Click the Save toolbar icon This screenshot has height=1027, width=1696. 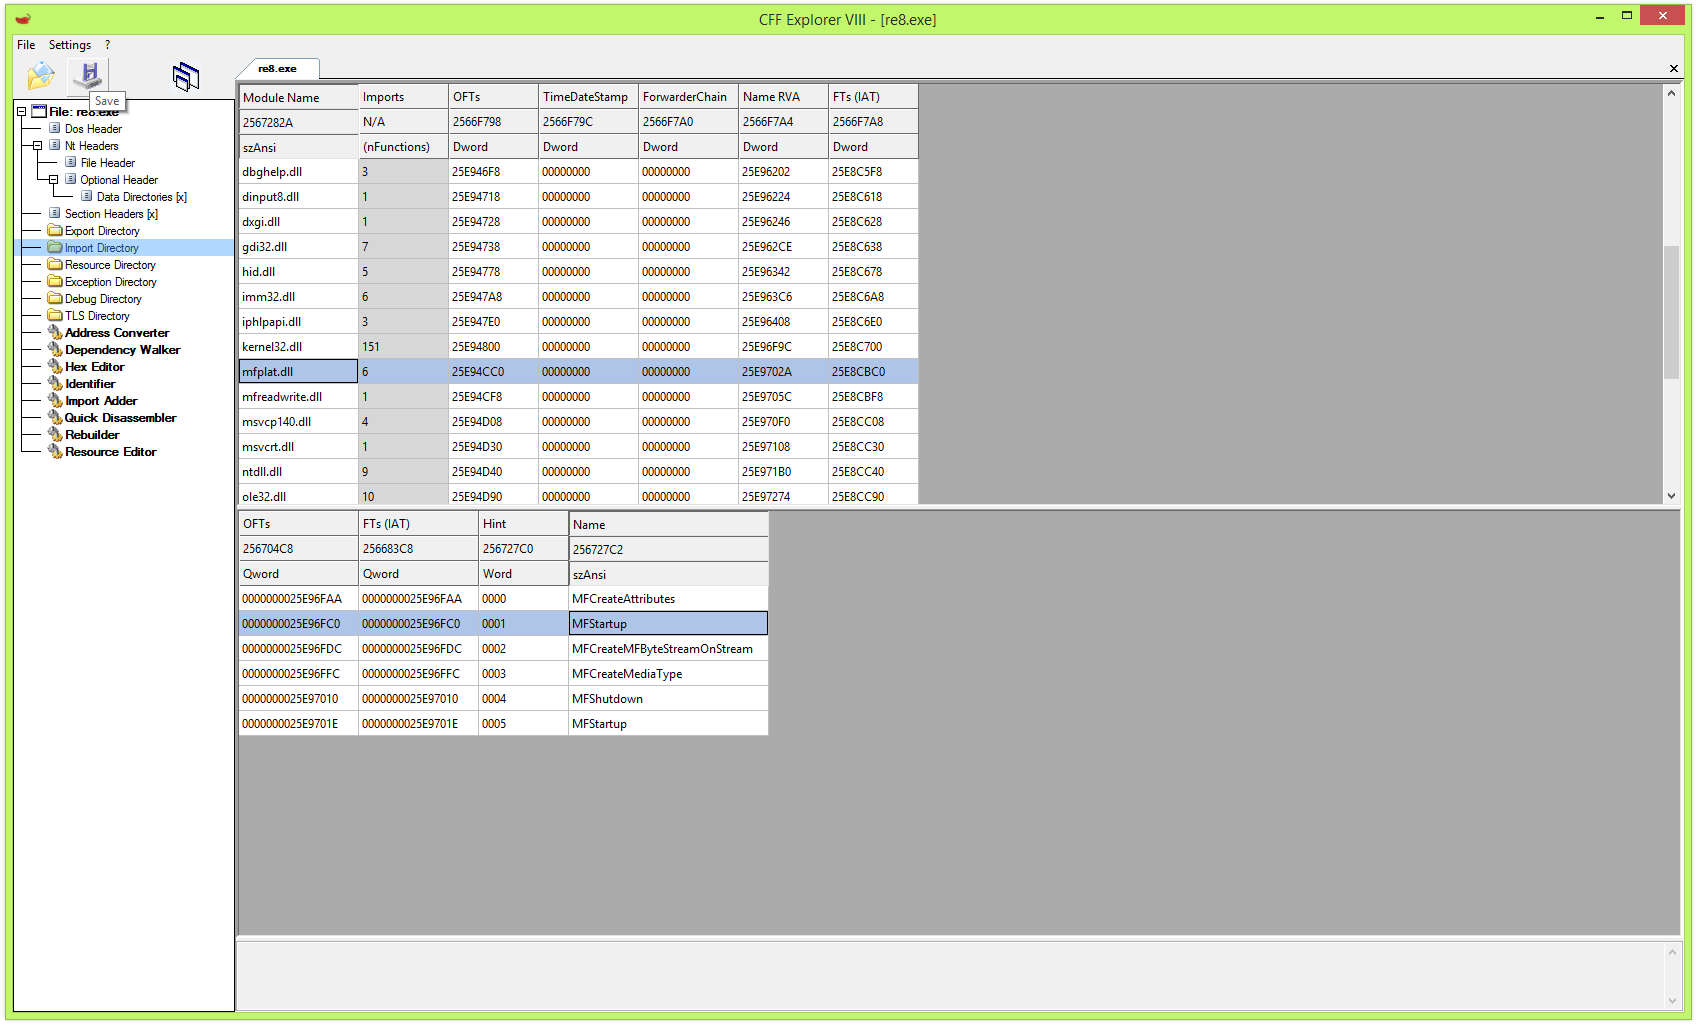(89, 74)
